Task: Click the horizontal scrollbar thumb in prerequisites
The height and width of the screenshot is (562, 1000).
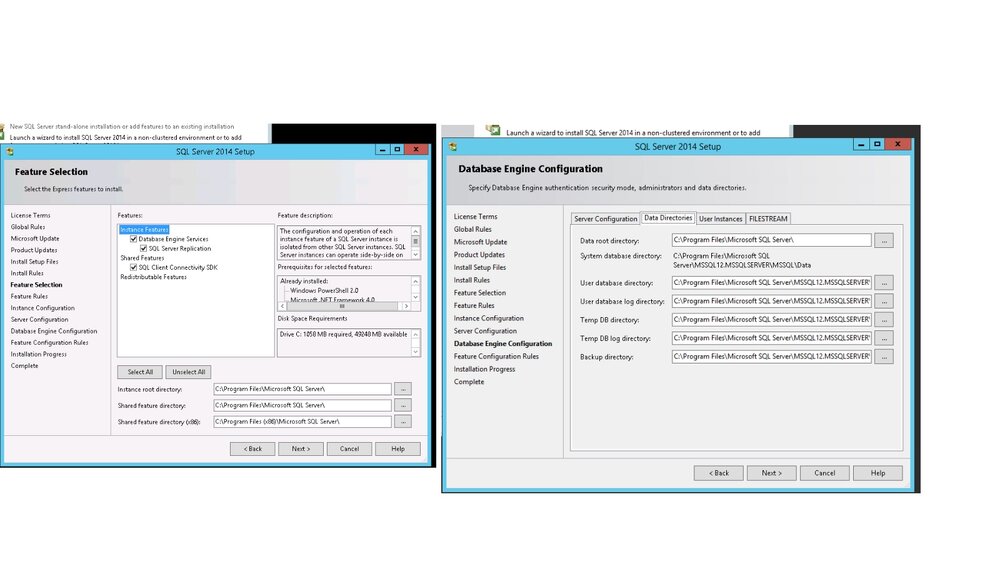Action: (x=342, y=306)
